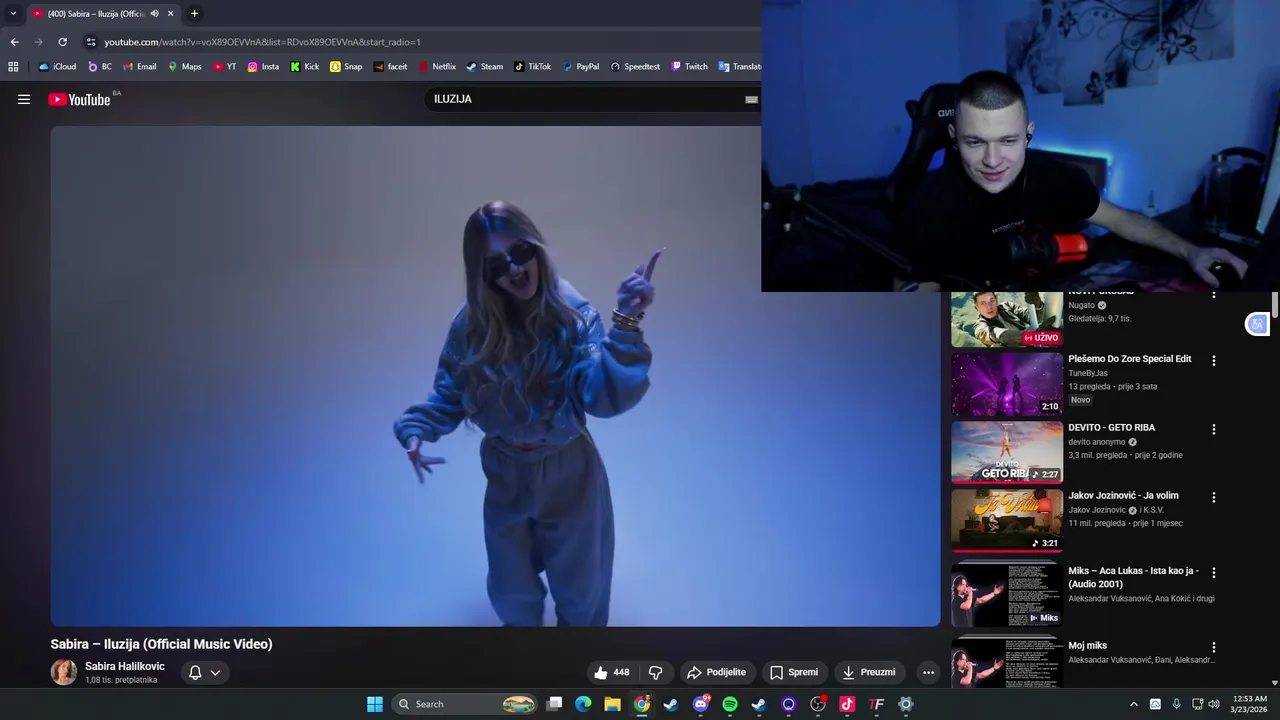
Task: Open Chrome tab search dropdown
Action: click(x=13, y=14)
